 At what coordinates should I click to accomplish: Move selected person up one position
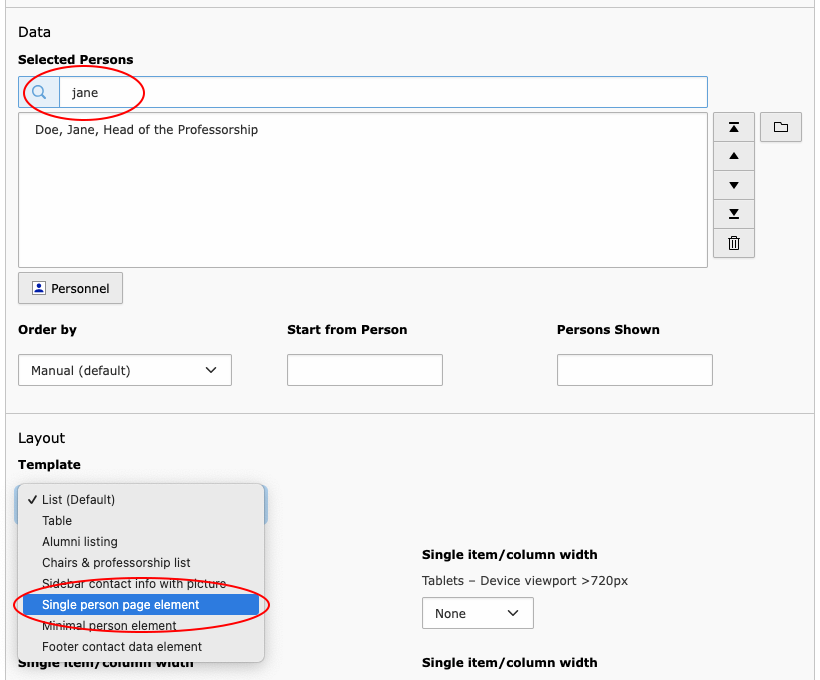click(x=733, y=157)
